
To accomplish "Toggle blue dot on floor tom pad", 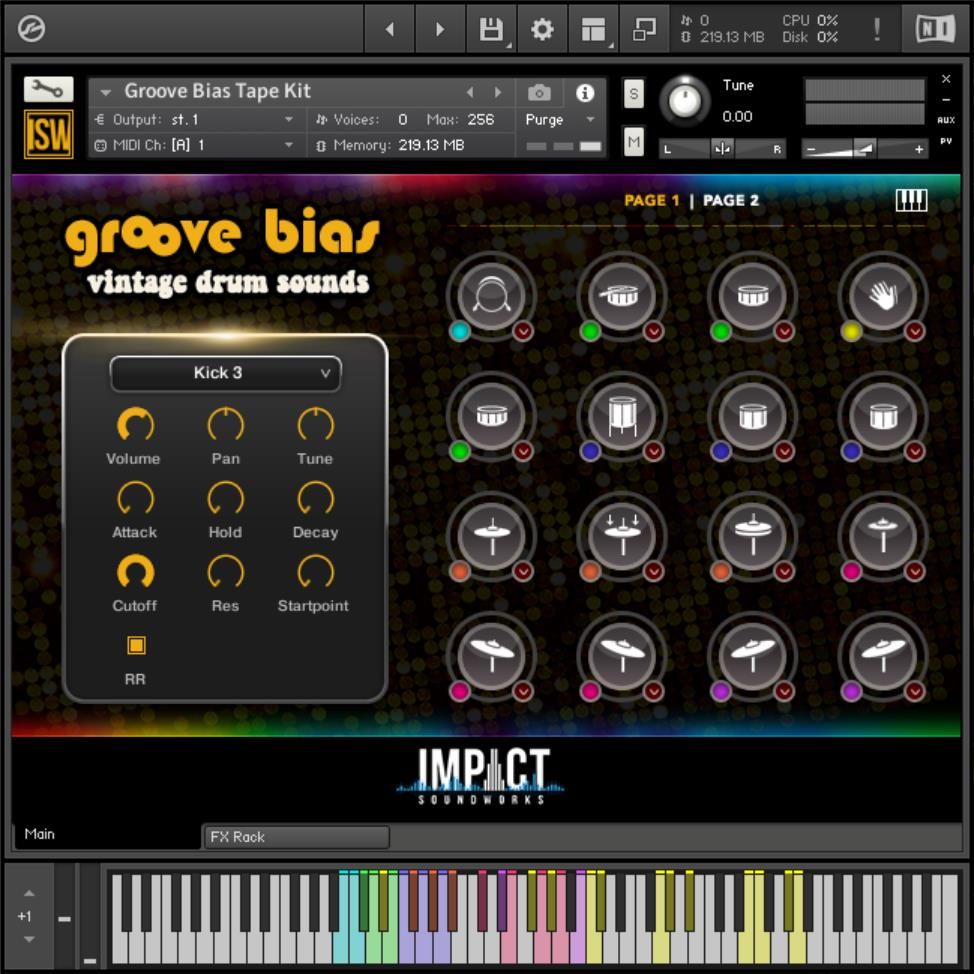I will point(590,451).
